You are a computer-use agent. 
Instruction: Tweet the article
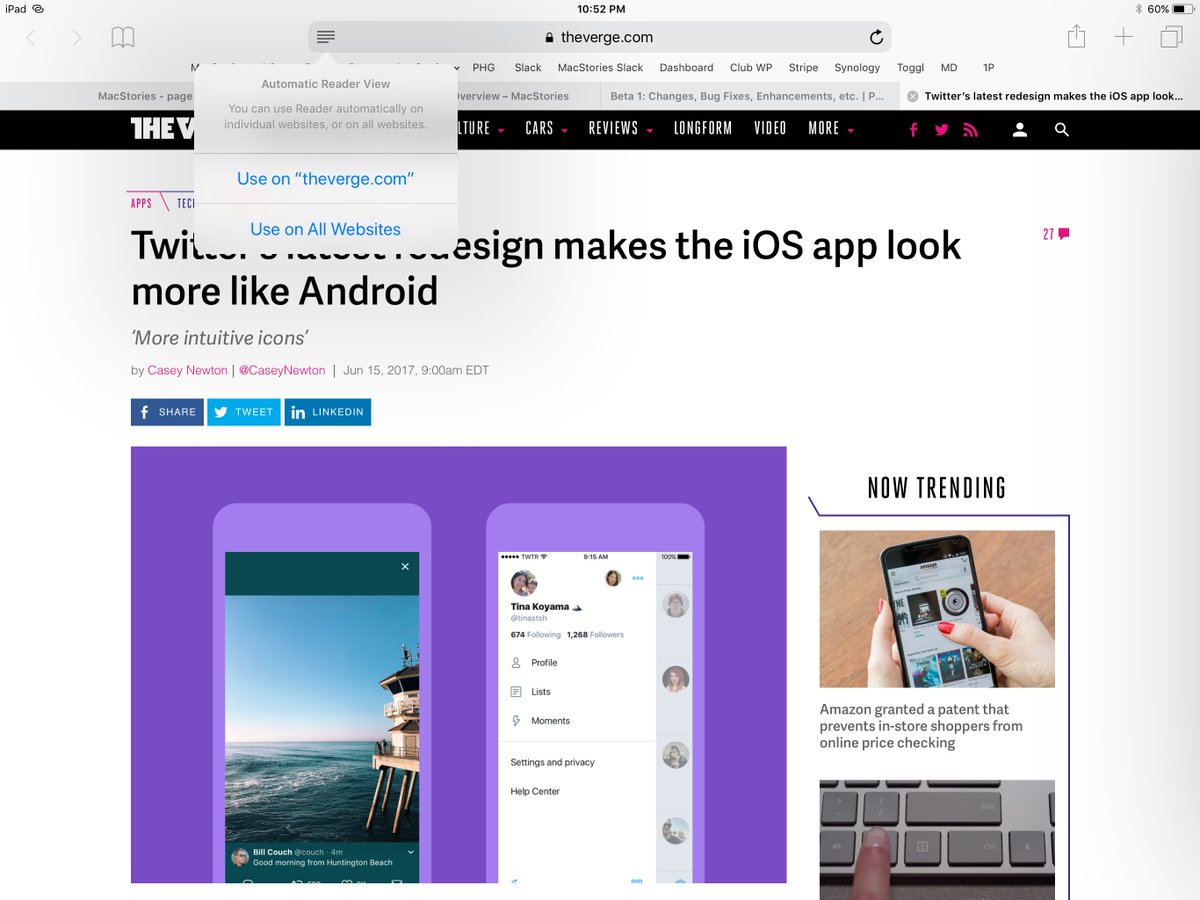point(244,412)
